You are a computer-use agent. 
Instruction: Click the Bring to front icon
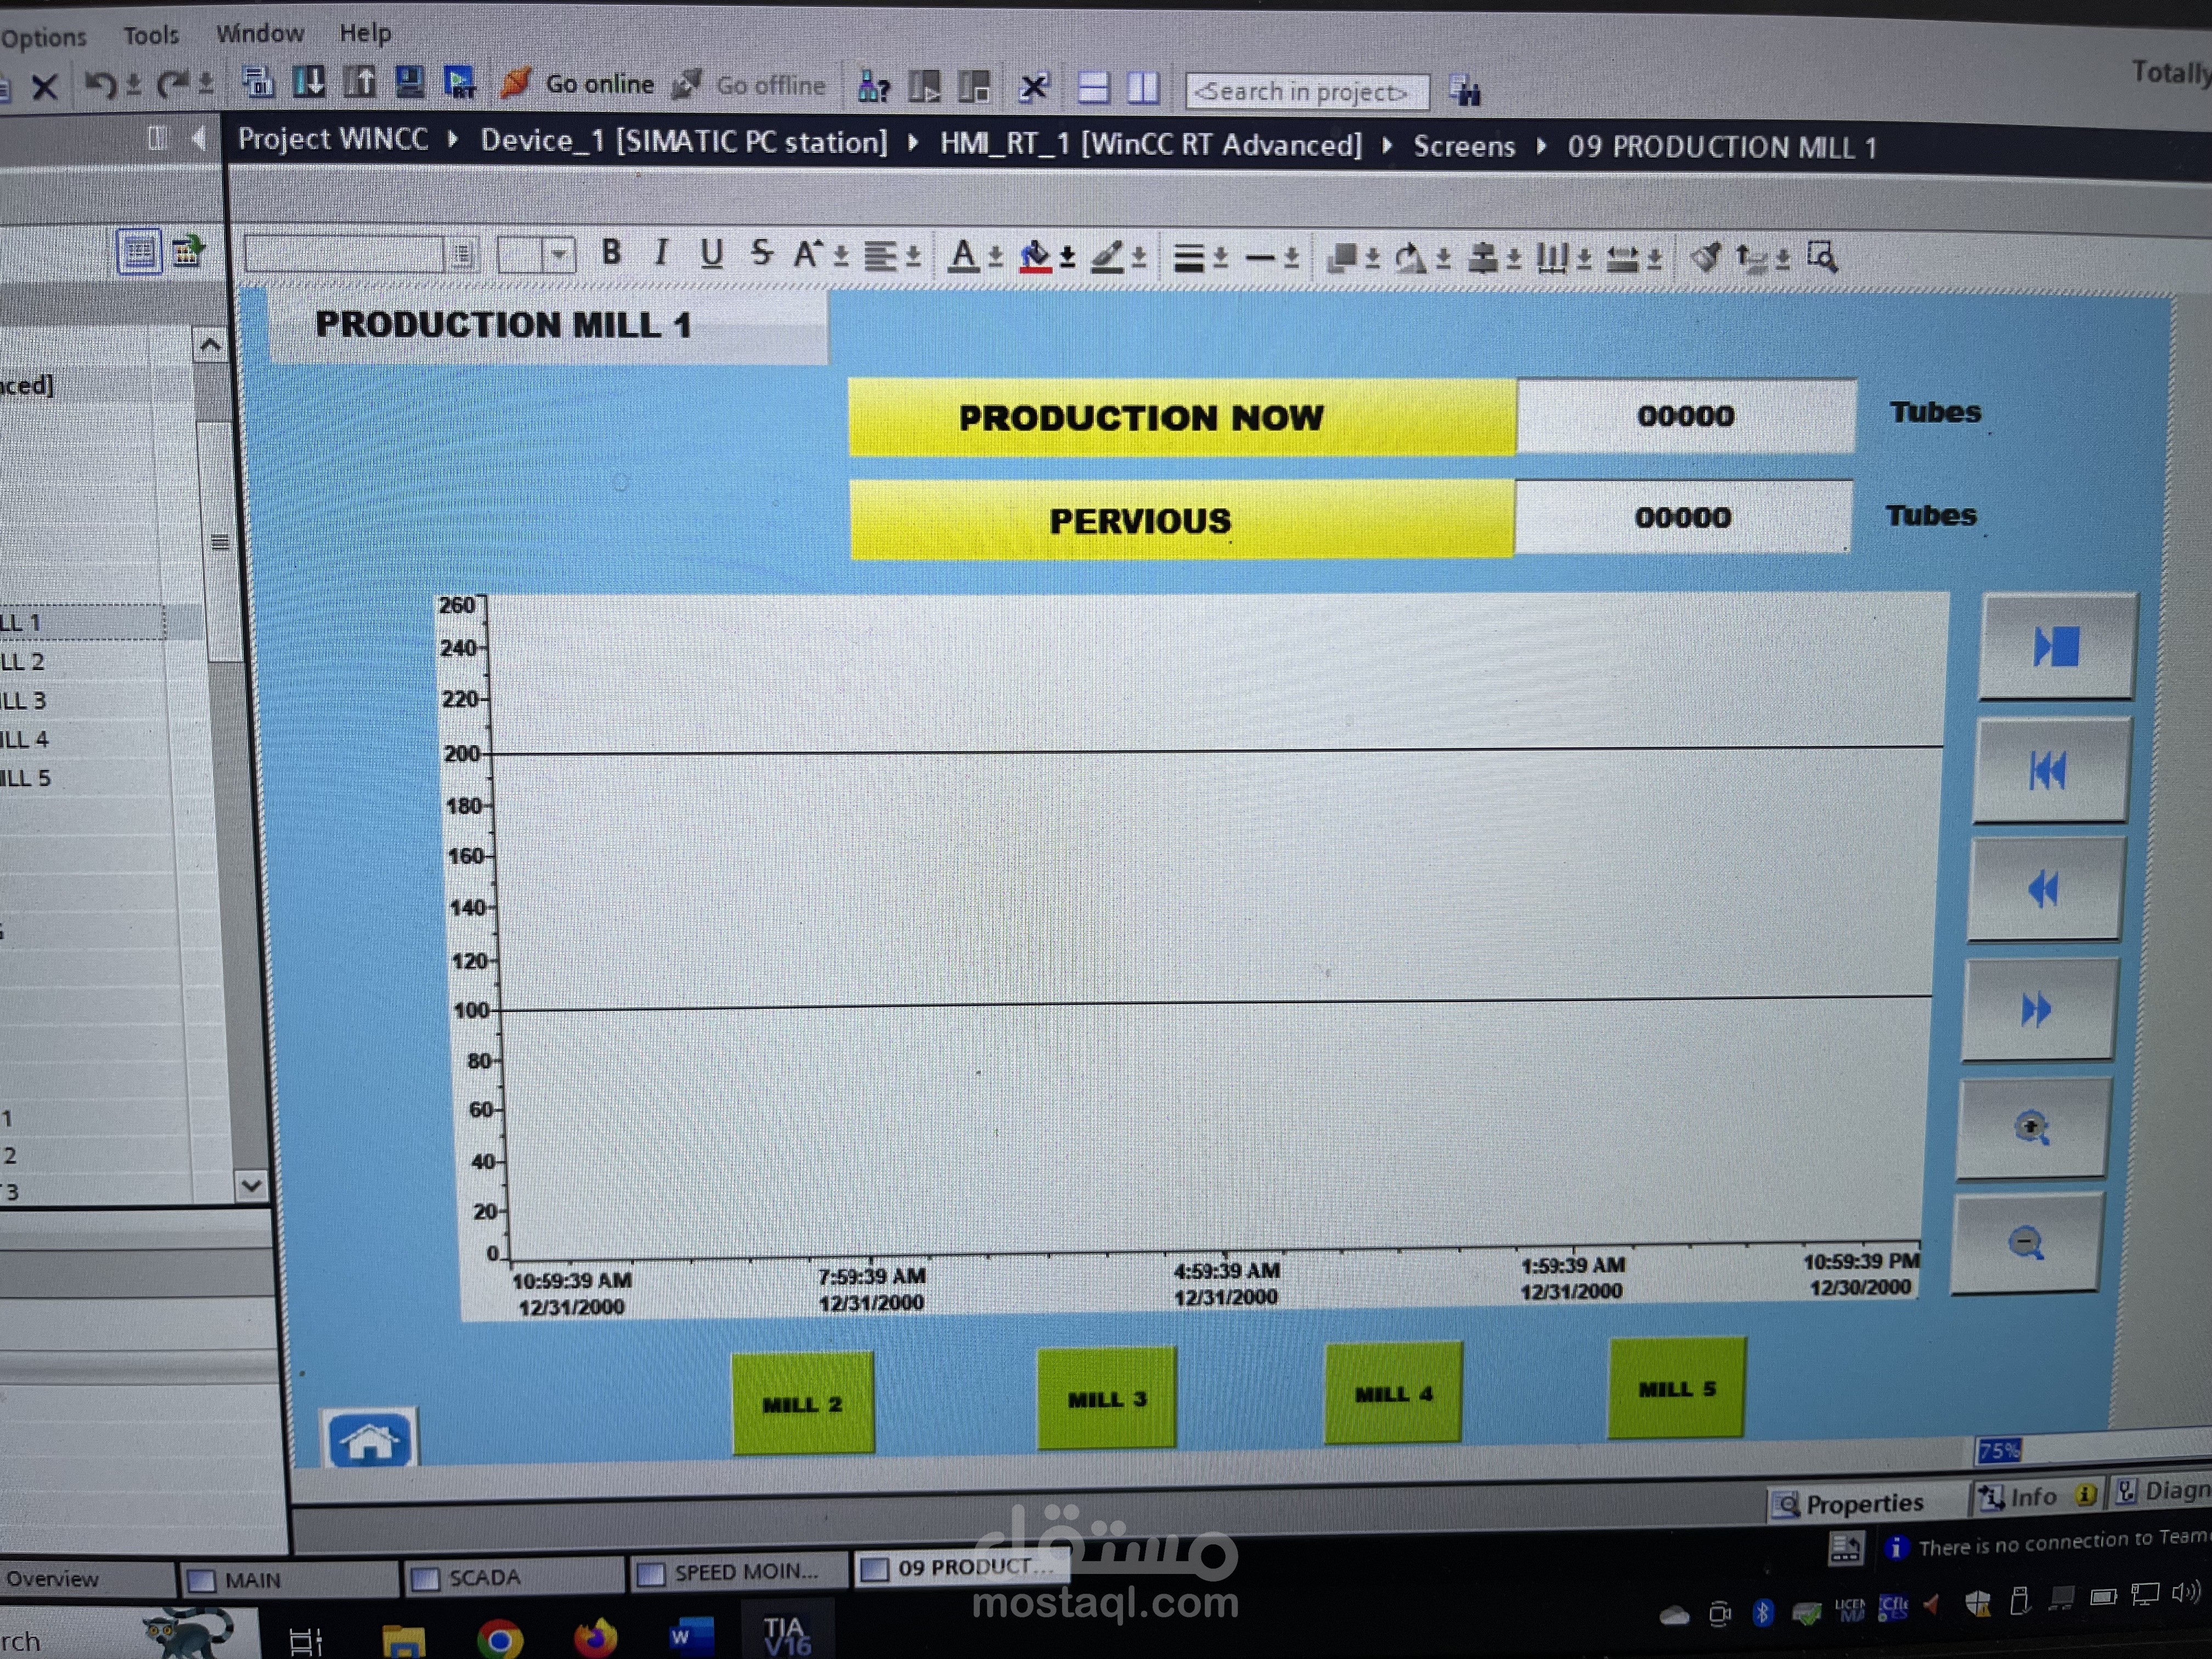(x=1342, y=258)
